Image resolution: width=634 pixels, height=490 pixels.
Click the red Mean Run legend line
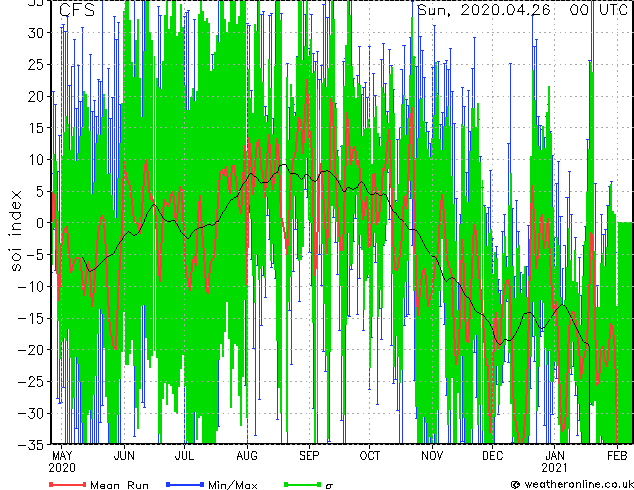tap(68, 484)
